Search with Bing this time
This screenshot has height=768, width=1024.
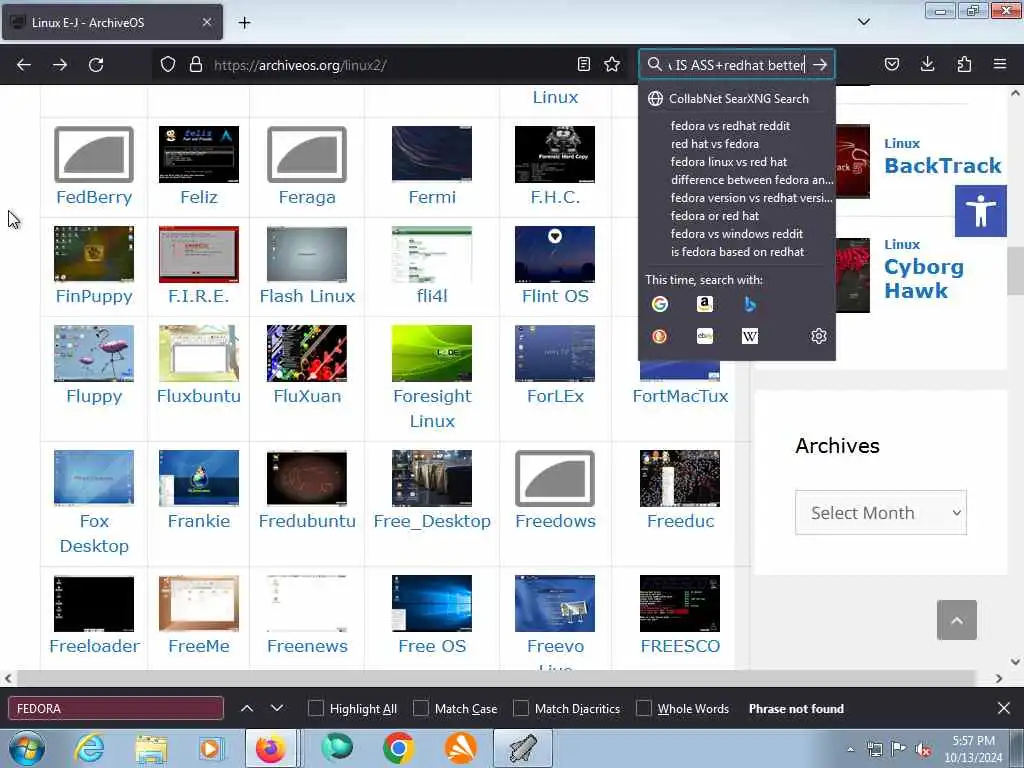750,304
